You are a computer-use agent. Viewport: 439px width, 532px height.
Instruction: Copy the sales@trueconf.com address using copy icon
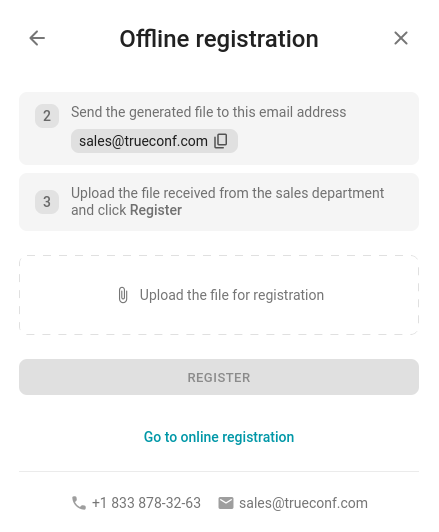[x=221, y=141]
